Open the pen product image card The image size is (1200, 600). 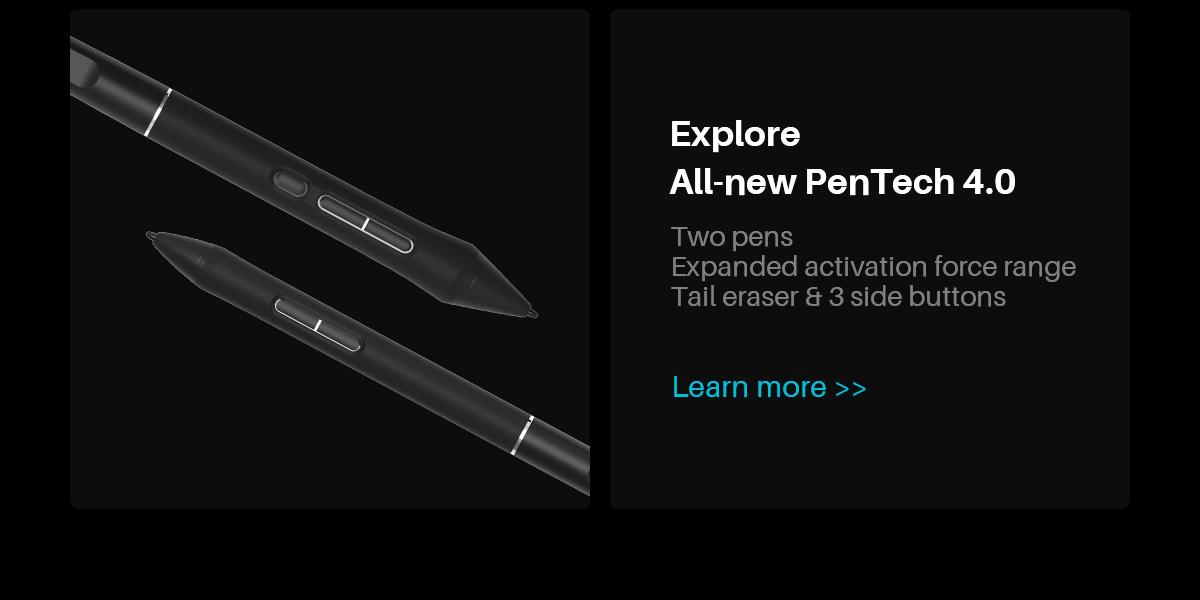[330, 259]
